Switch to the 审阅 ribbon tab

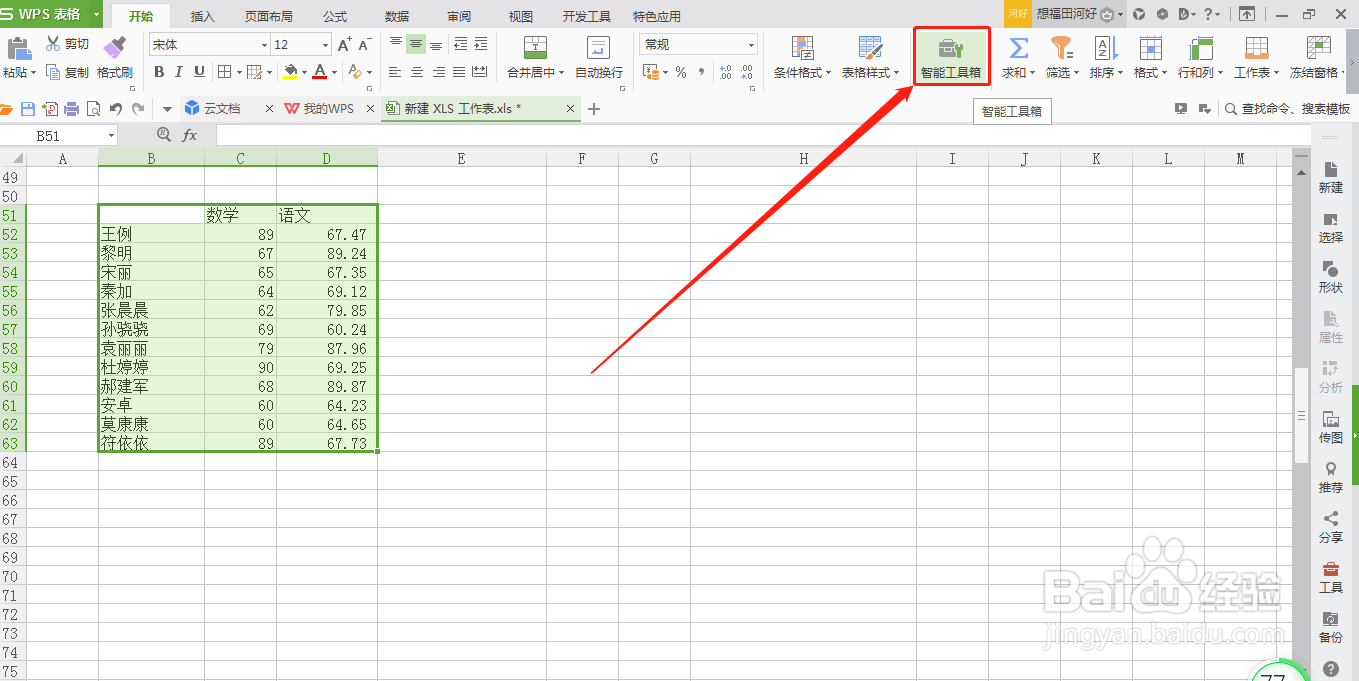coord(459,16)
